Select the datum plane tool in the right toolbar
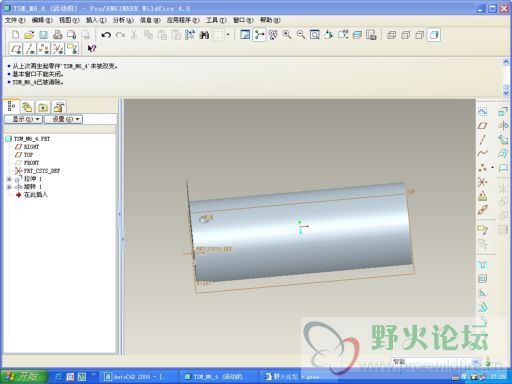This screenshot has width=512, height=384. pyautogui.click(x=482, y=126)
